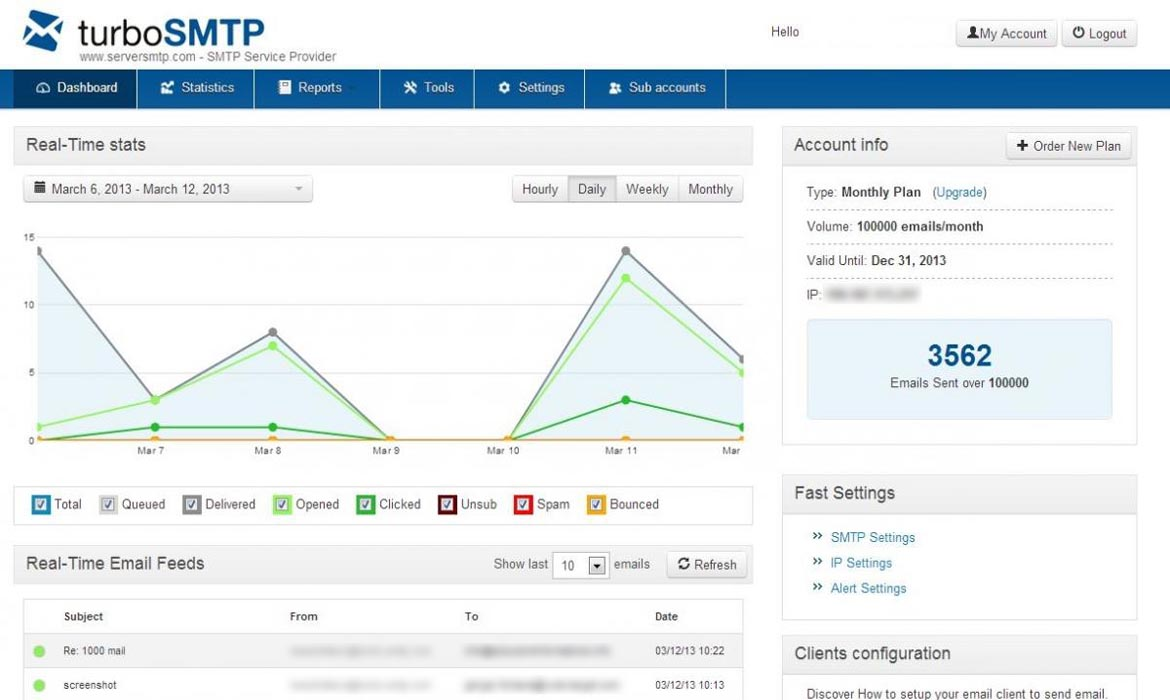Expand the Show last emails count dropdown
This screenshot has width=1170, height=700.
[x=597, y=565]
